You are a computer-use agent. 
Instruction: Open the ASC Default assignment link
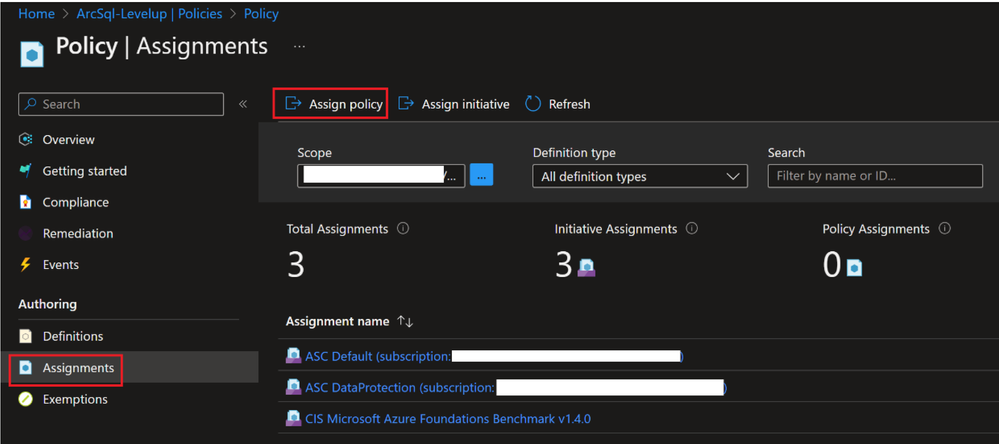click(x=494, y=356)
